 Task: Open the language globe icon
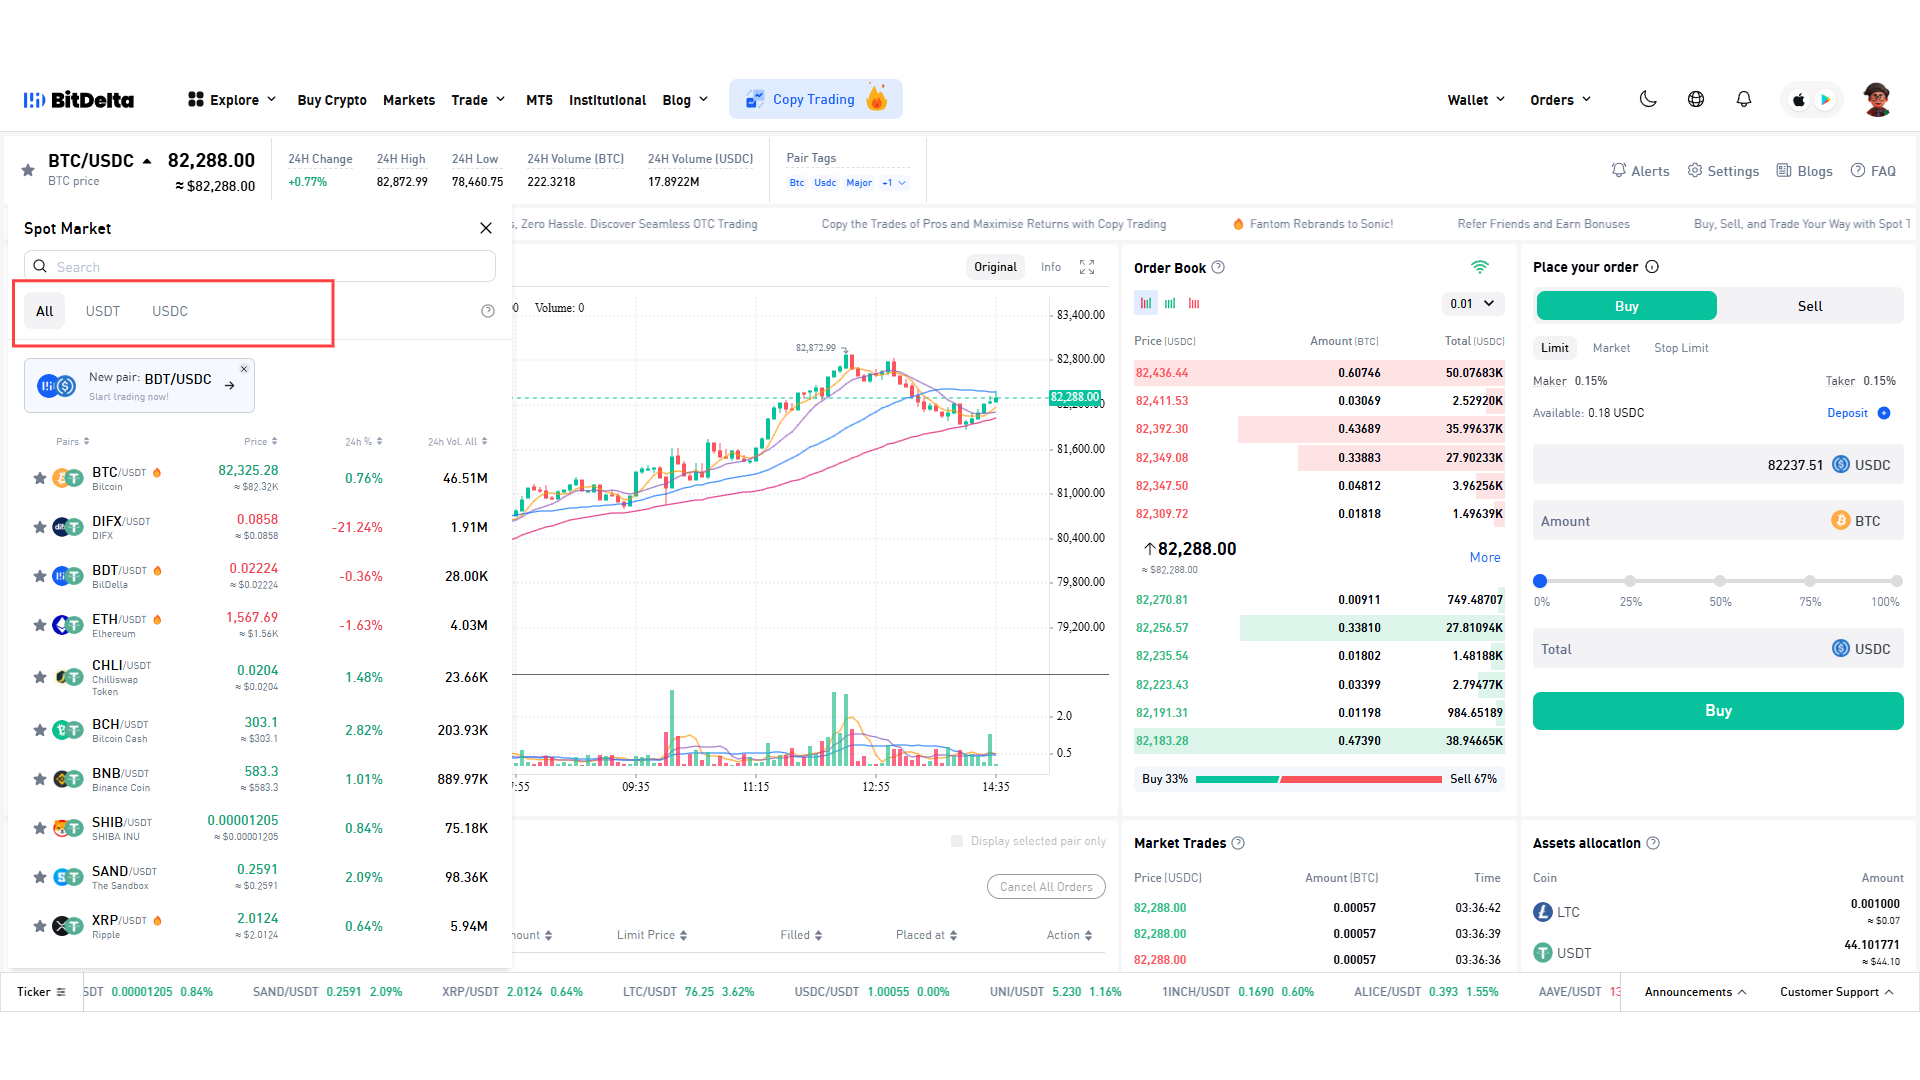click(x=1696, y=99)
